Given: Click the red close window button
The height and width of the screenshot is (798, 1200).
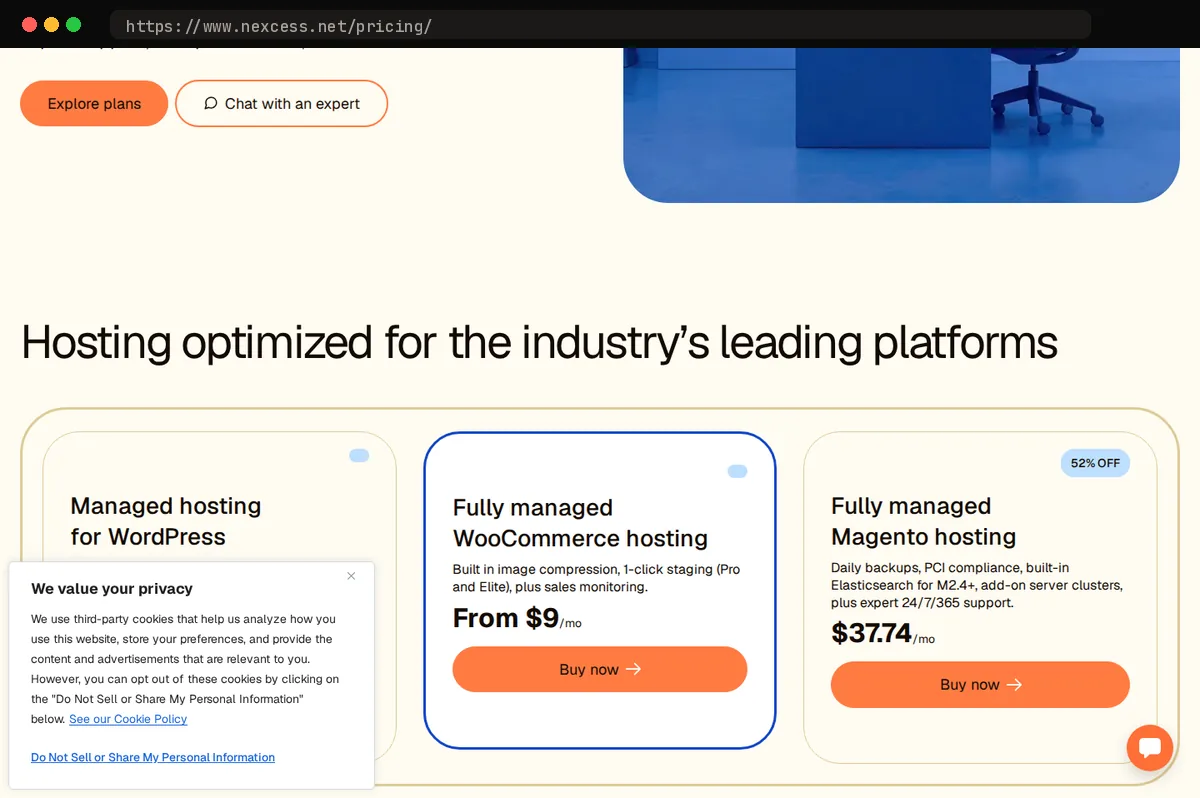Looking at the screenshot, I should point(29,25).
